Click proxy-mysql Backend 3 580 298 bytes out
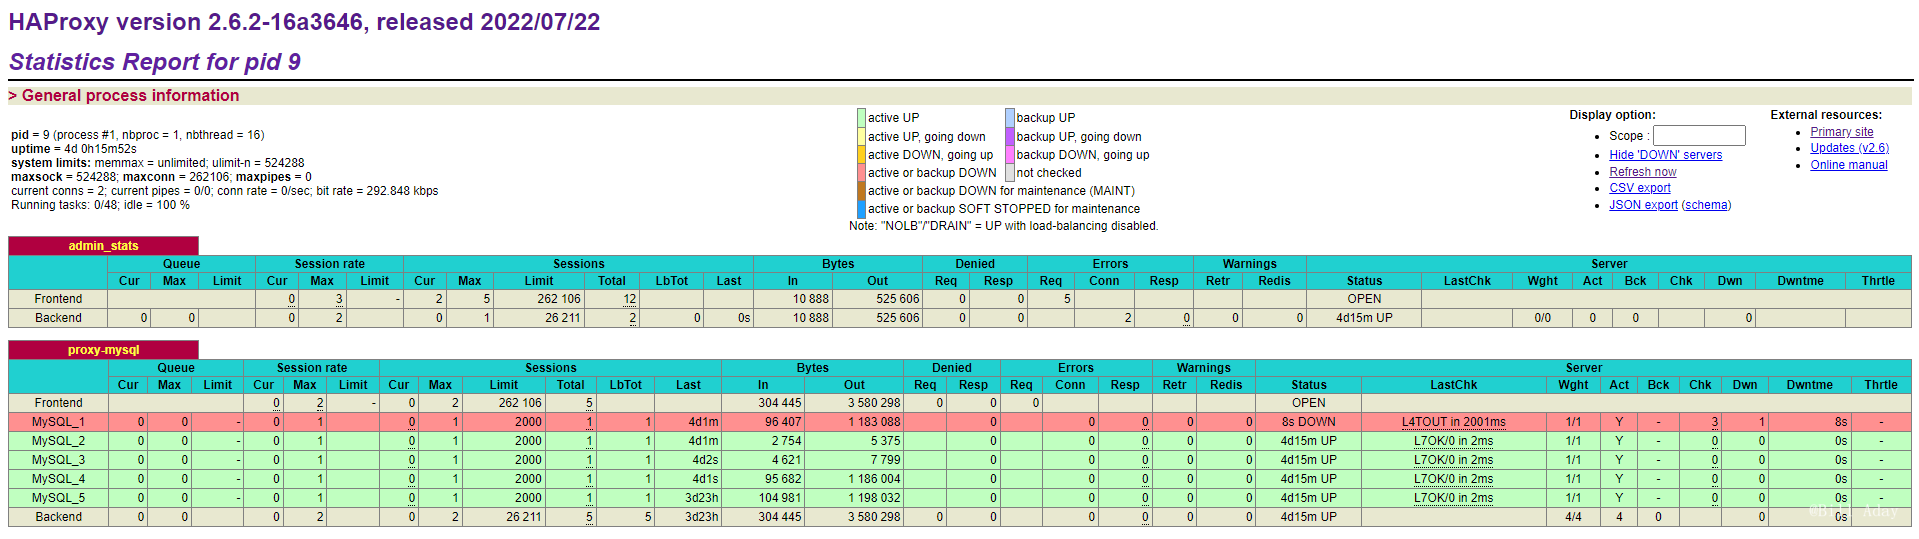The image size is (1919, 539). [x=874, y=517]
